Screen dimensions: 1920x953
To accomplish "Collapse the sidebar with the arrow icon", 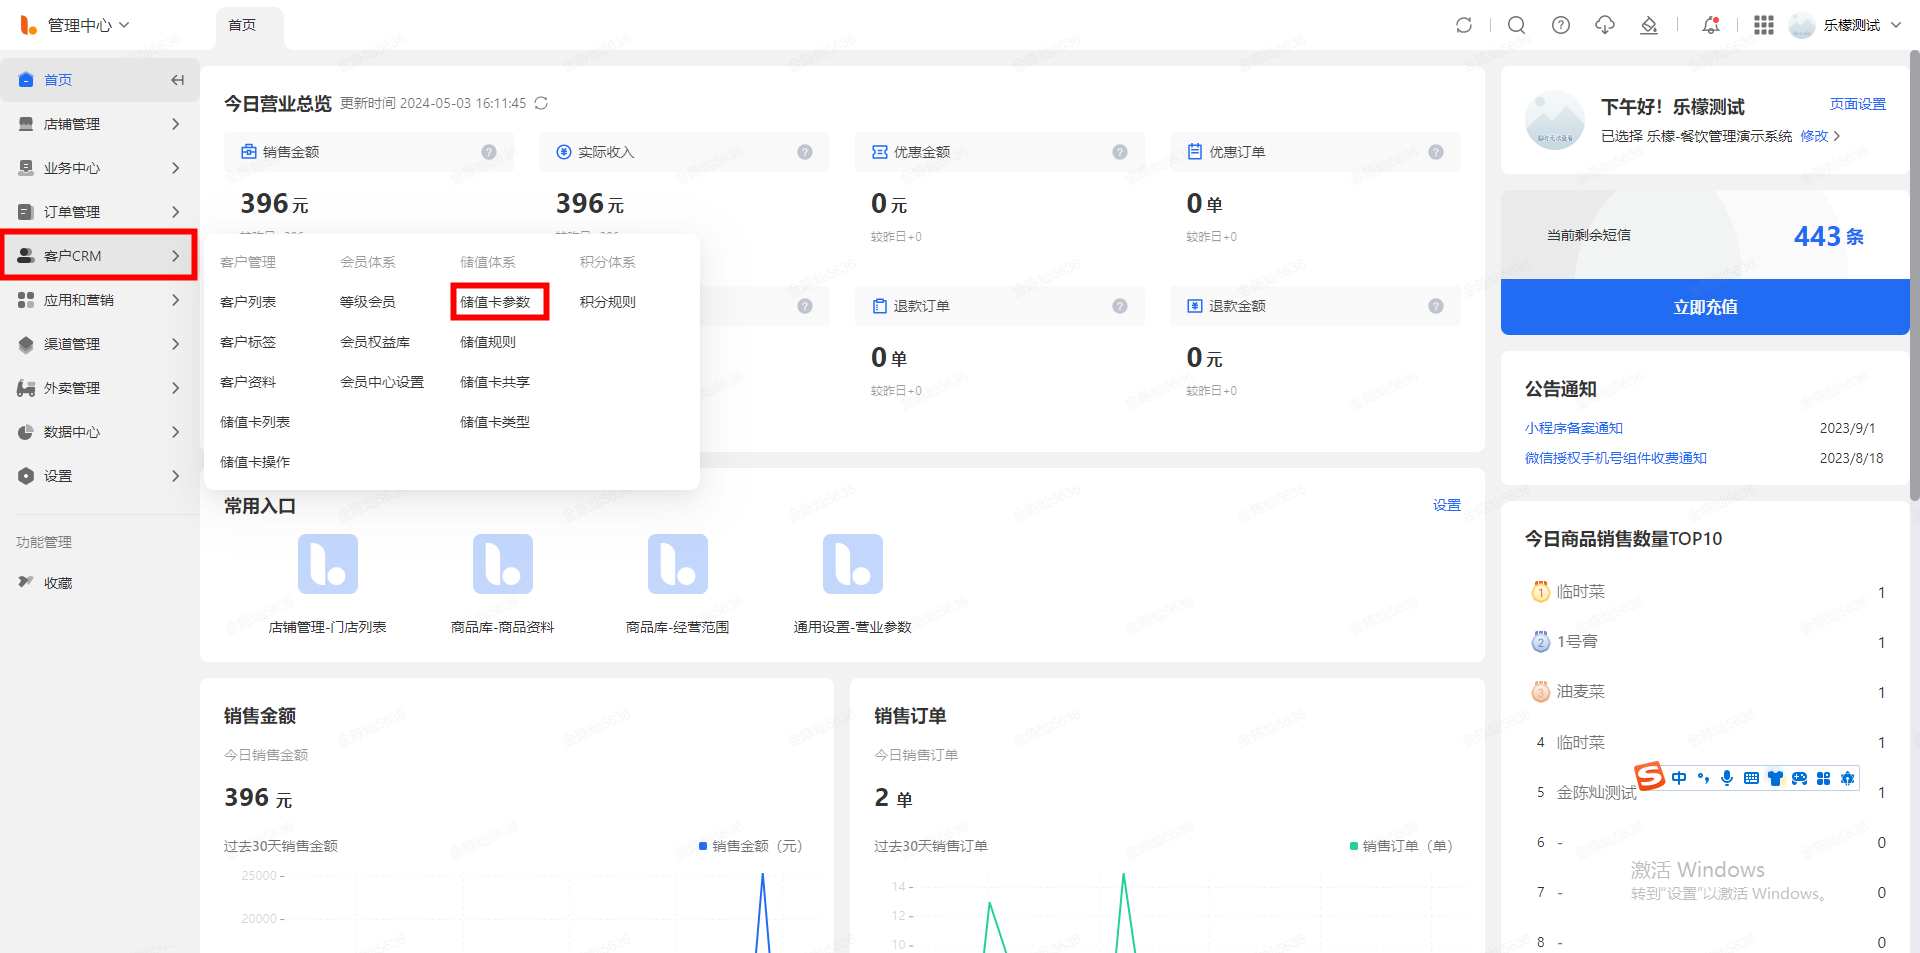I will tap(177, 80).
